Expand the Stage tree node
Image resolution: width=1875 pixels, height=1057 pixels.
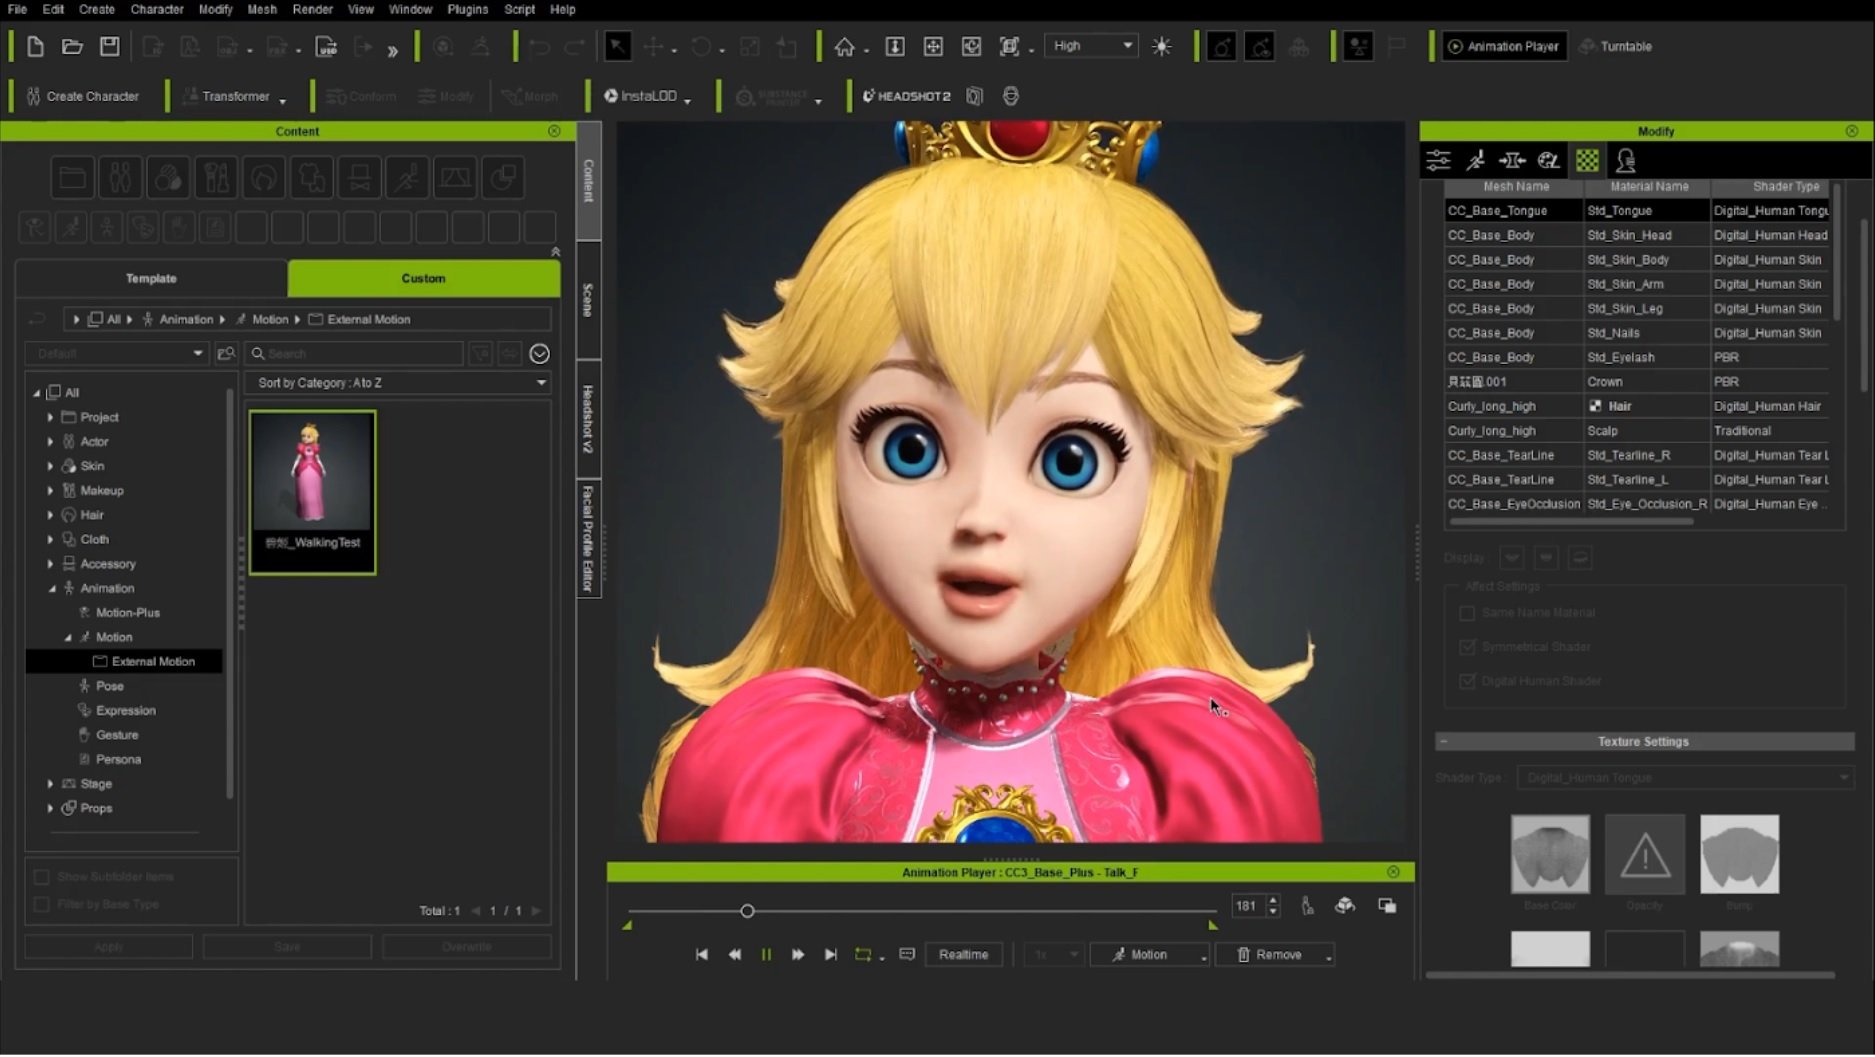click(x=50, y=784)
